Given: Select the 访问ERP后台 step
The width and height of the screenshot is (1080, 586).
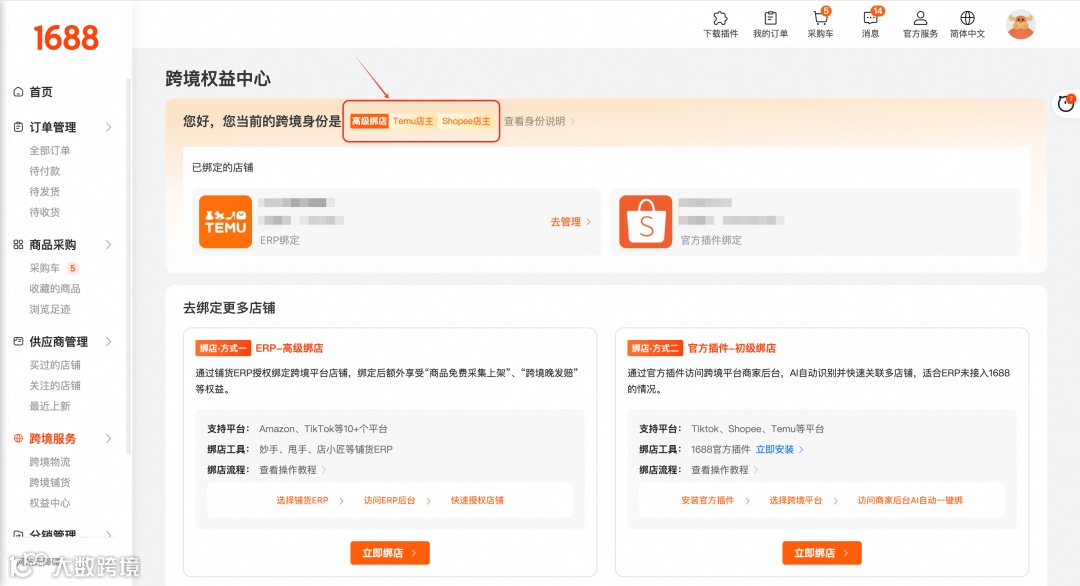Looking at the screenshot, I should click(x=390, y=501).
